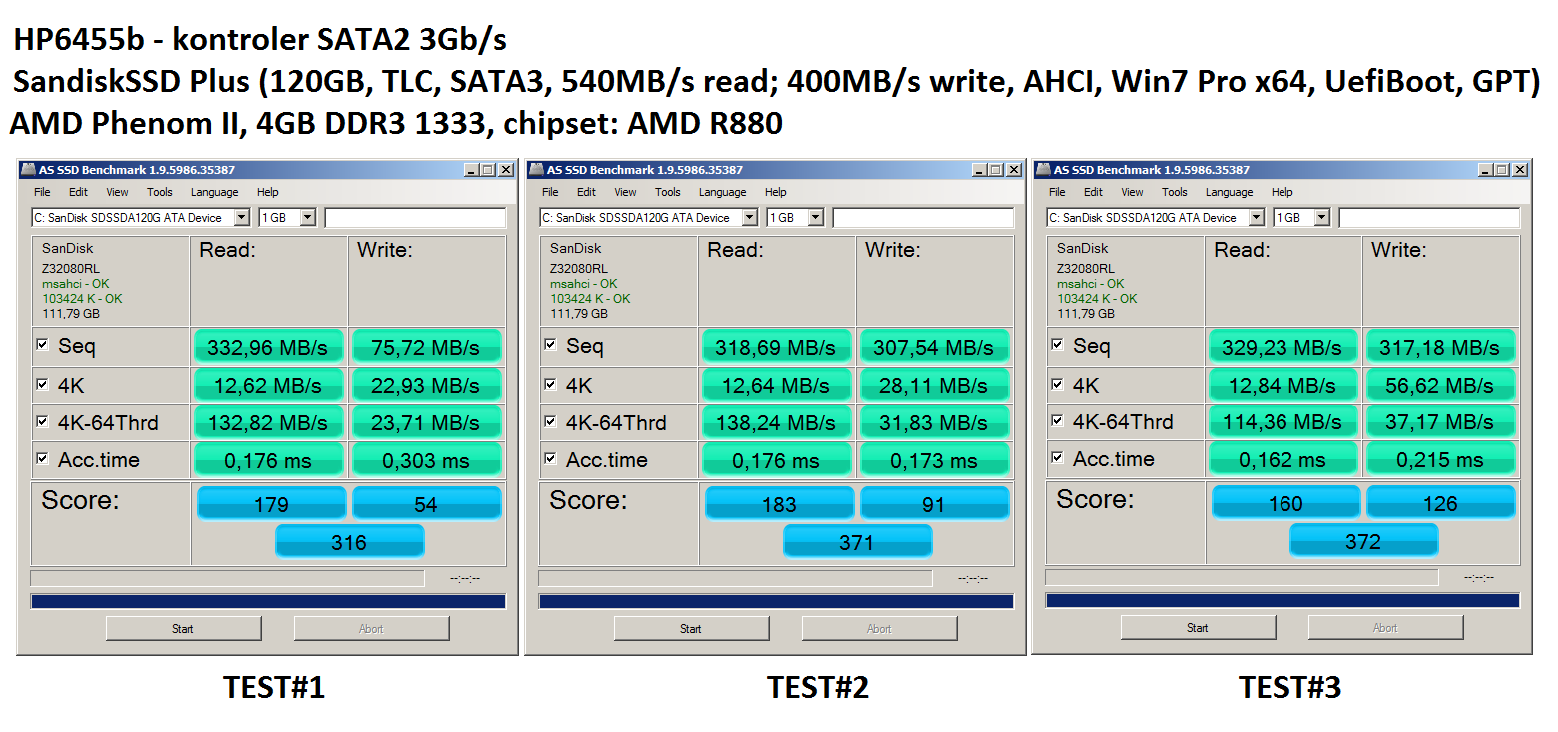Expand the 1 GB size dropdown in TEST#1 window
1558x732 pixels.
(288, 217)
